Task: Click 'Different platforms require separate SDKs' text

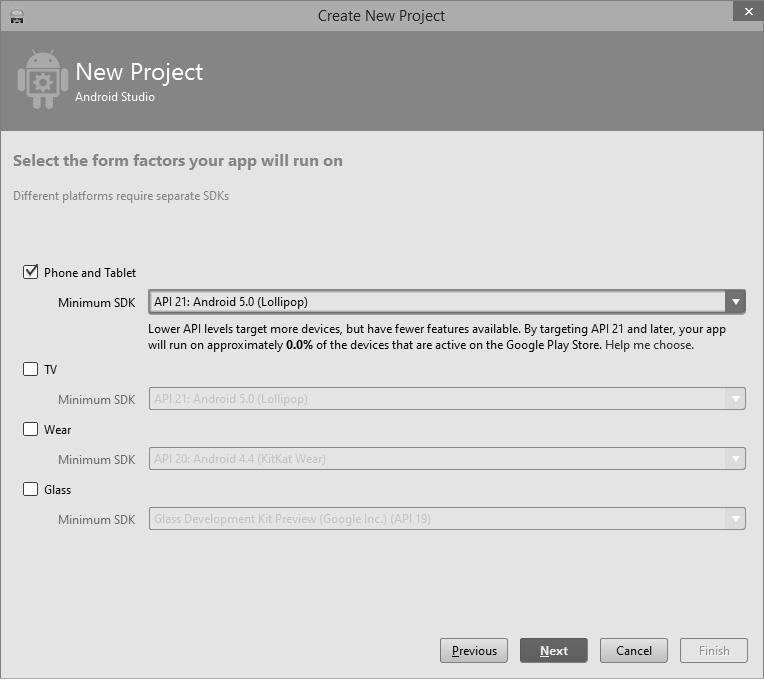Action: [x=121, y=196]
